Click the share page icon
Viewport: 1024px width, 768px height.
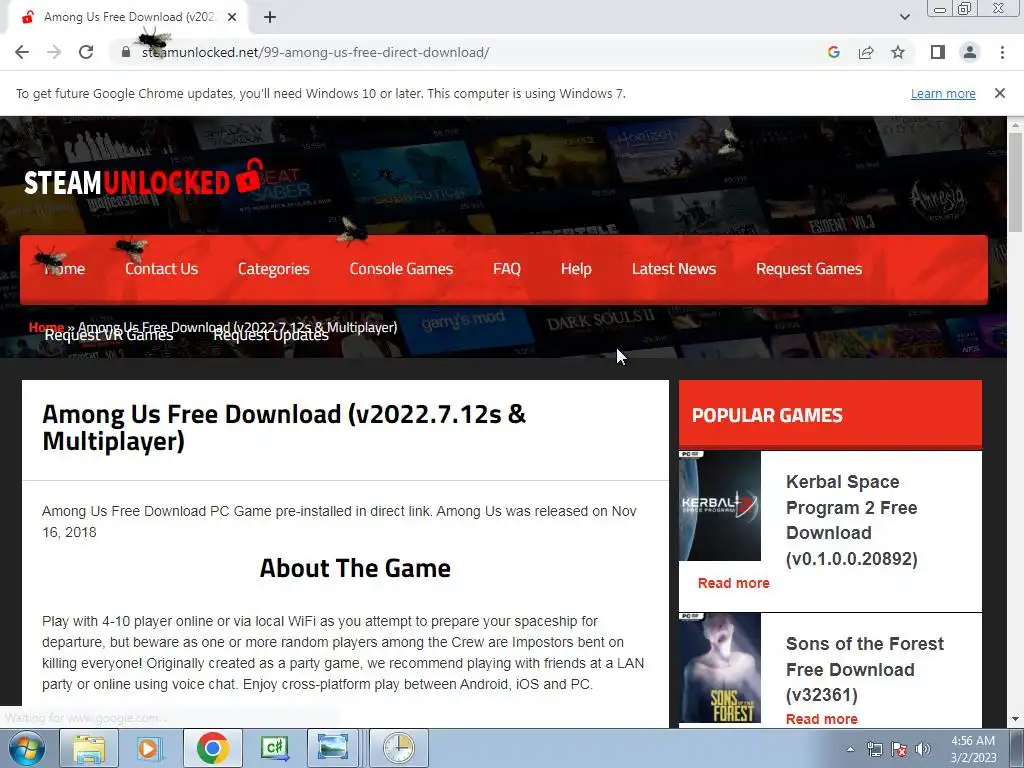866,52
